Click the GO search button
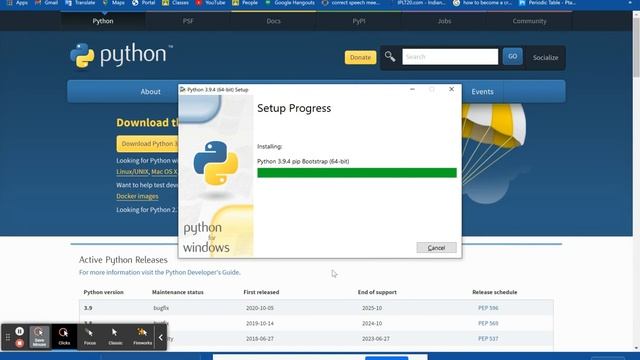Image resolution: width=640 pixels, height=360 pixels. tap(513, 56)
